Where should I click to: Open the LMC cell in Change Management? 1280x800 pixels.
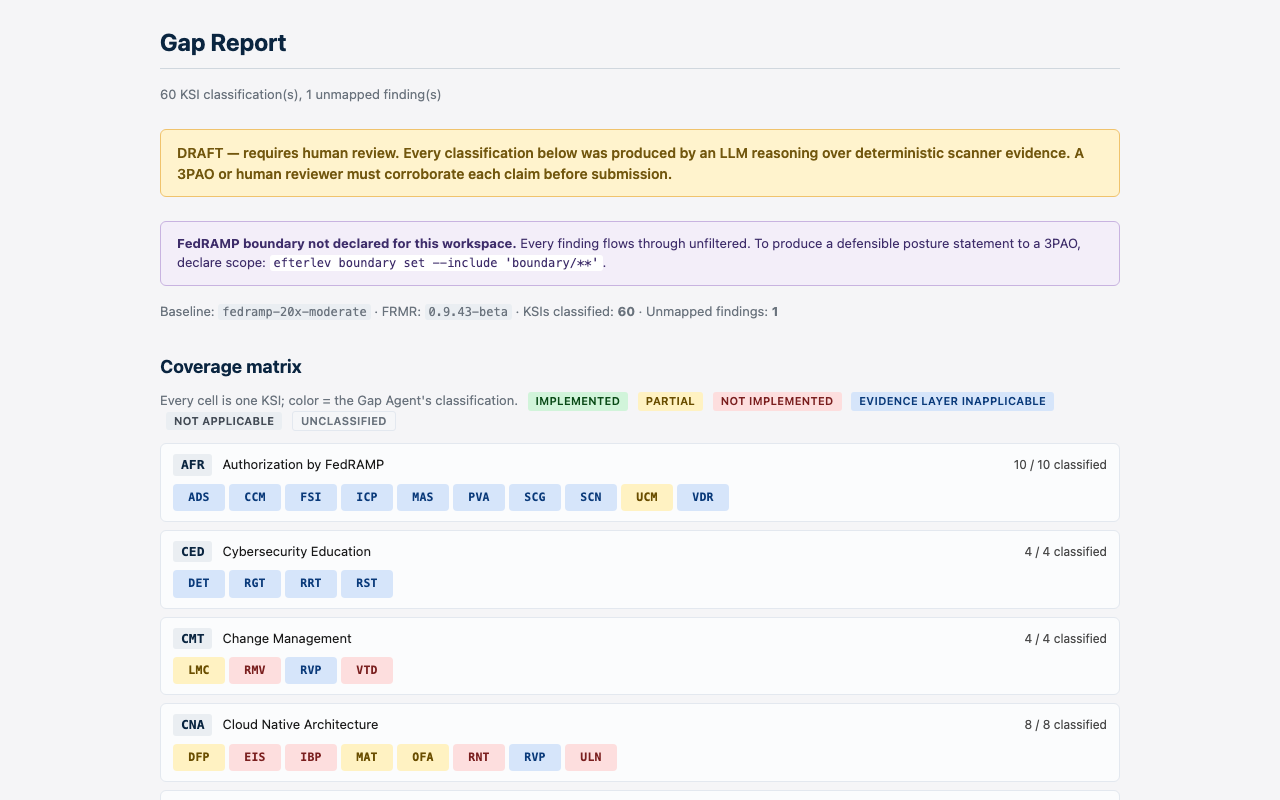(199, 670)
